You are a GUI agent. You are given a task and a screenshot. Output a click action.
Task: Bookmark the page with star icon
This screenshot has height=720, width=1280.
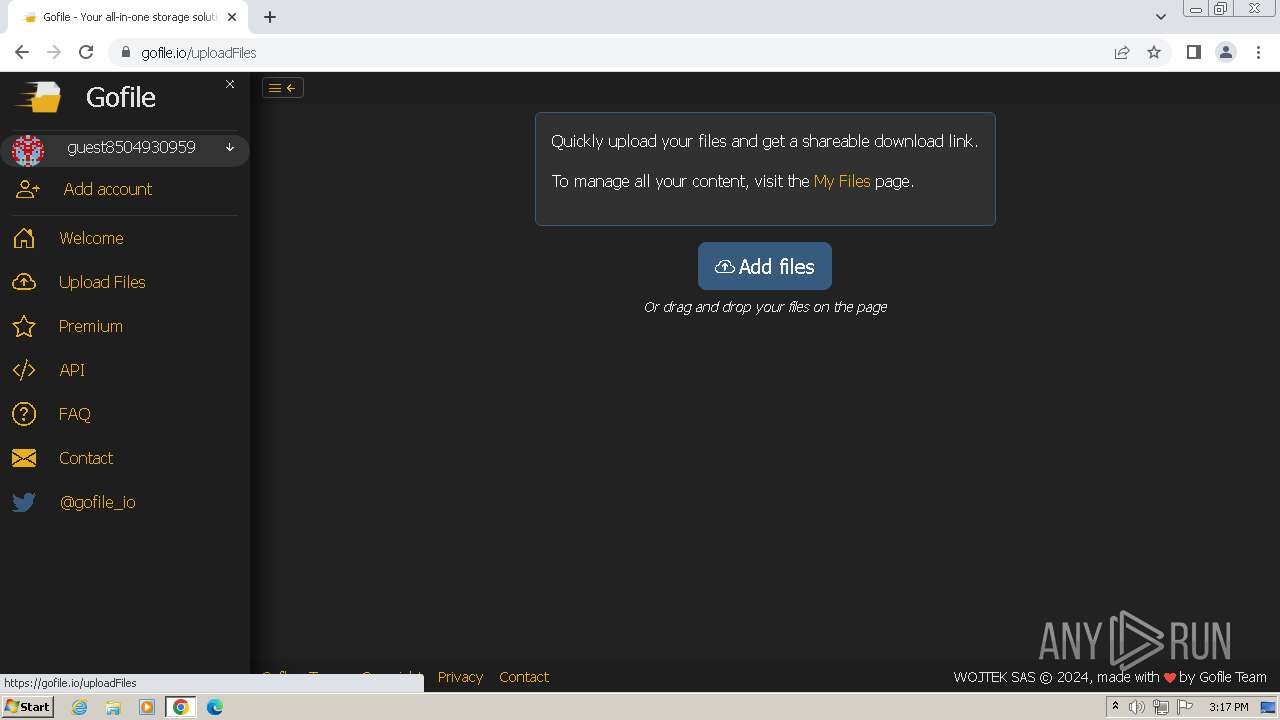[x=1154, y=52]
